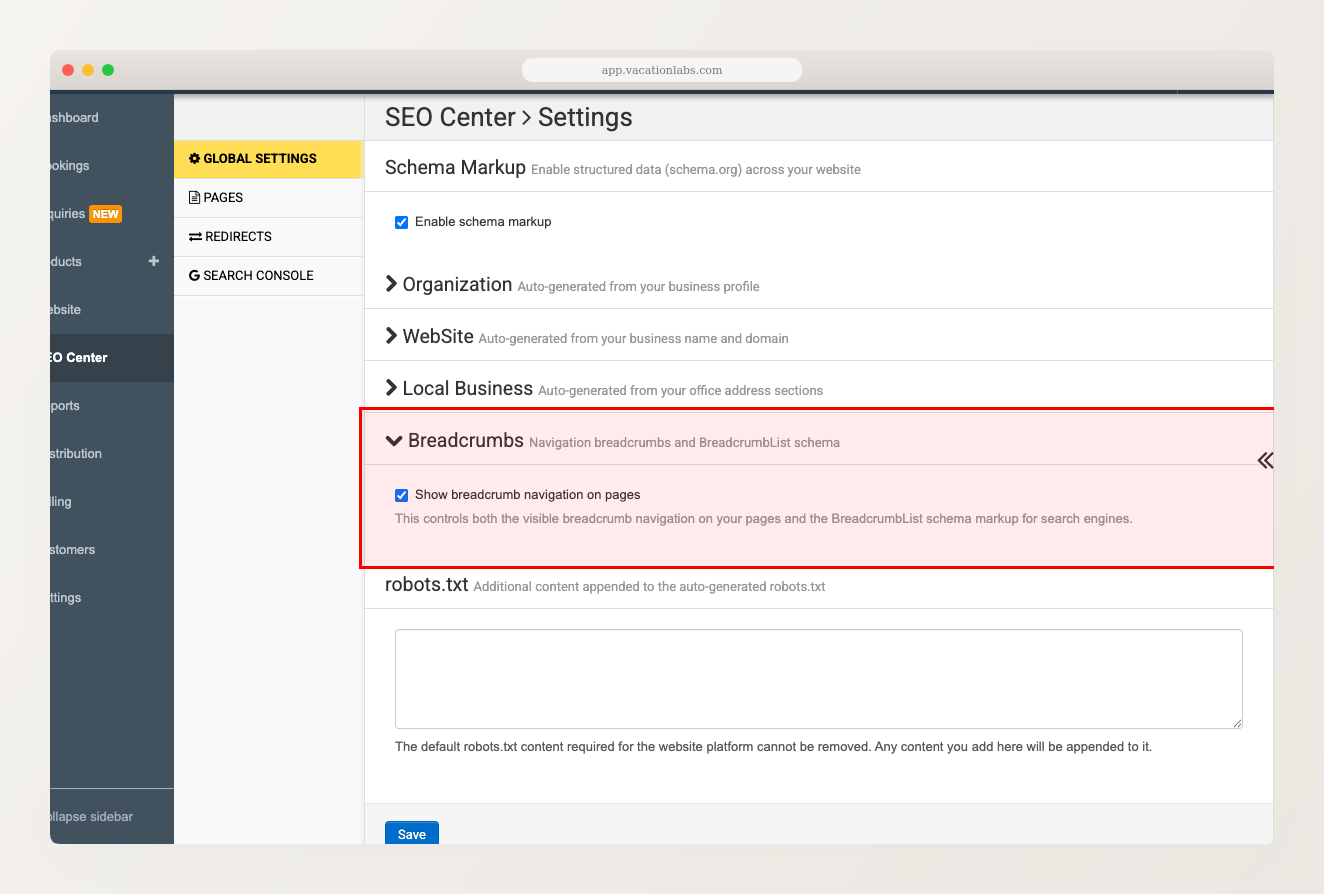
Task: Disable the Enable schema markup checkbox
Action: [401, 222]
